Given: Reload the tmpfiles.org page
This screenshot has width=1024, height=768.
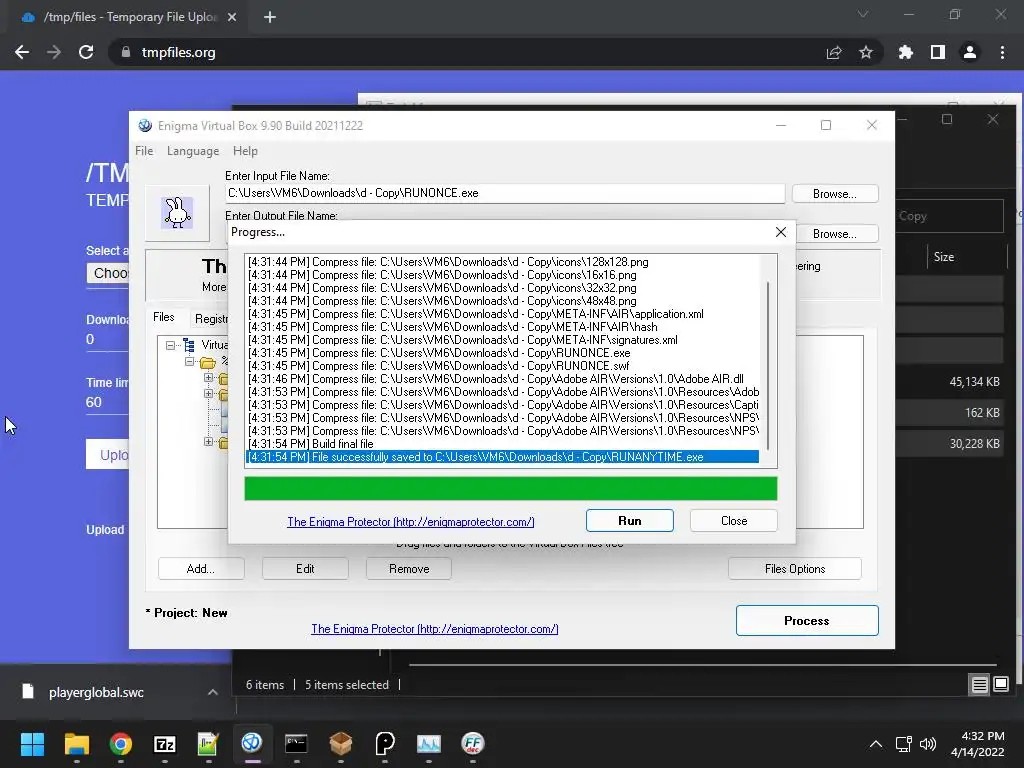Looking at the screenshot, I should point(86,52).
